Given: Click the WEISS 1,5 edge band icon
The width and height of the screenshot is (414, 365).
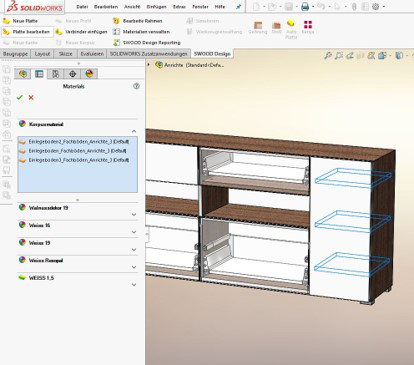Looking at the screenshot, I should tap(22, 278).
